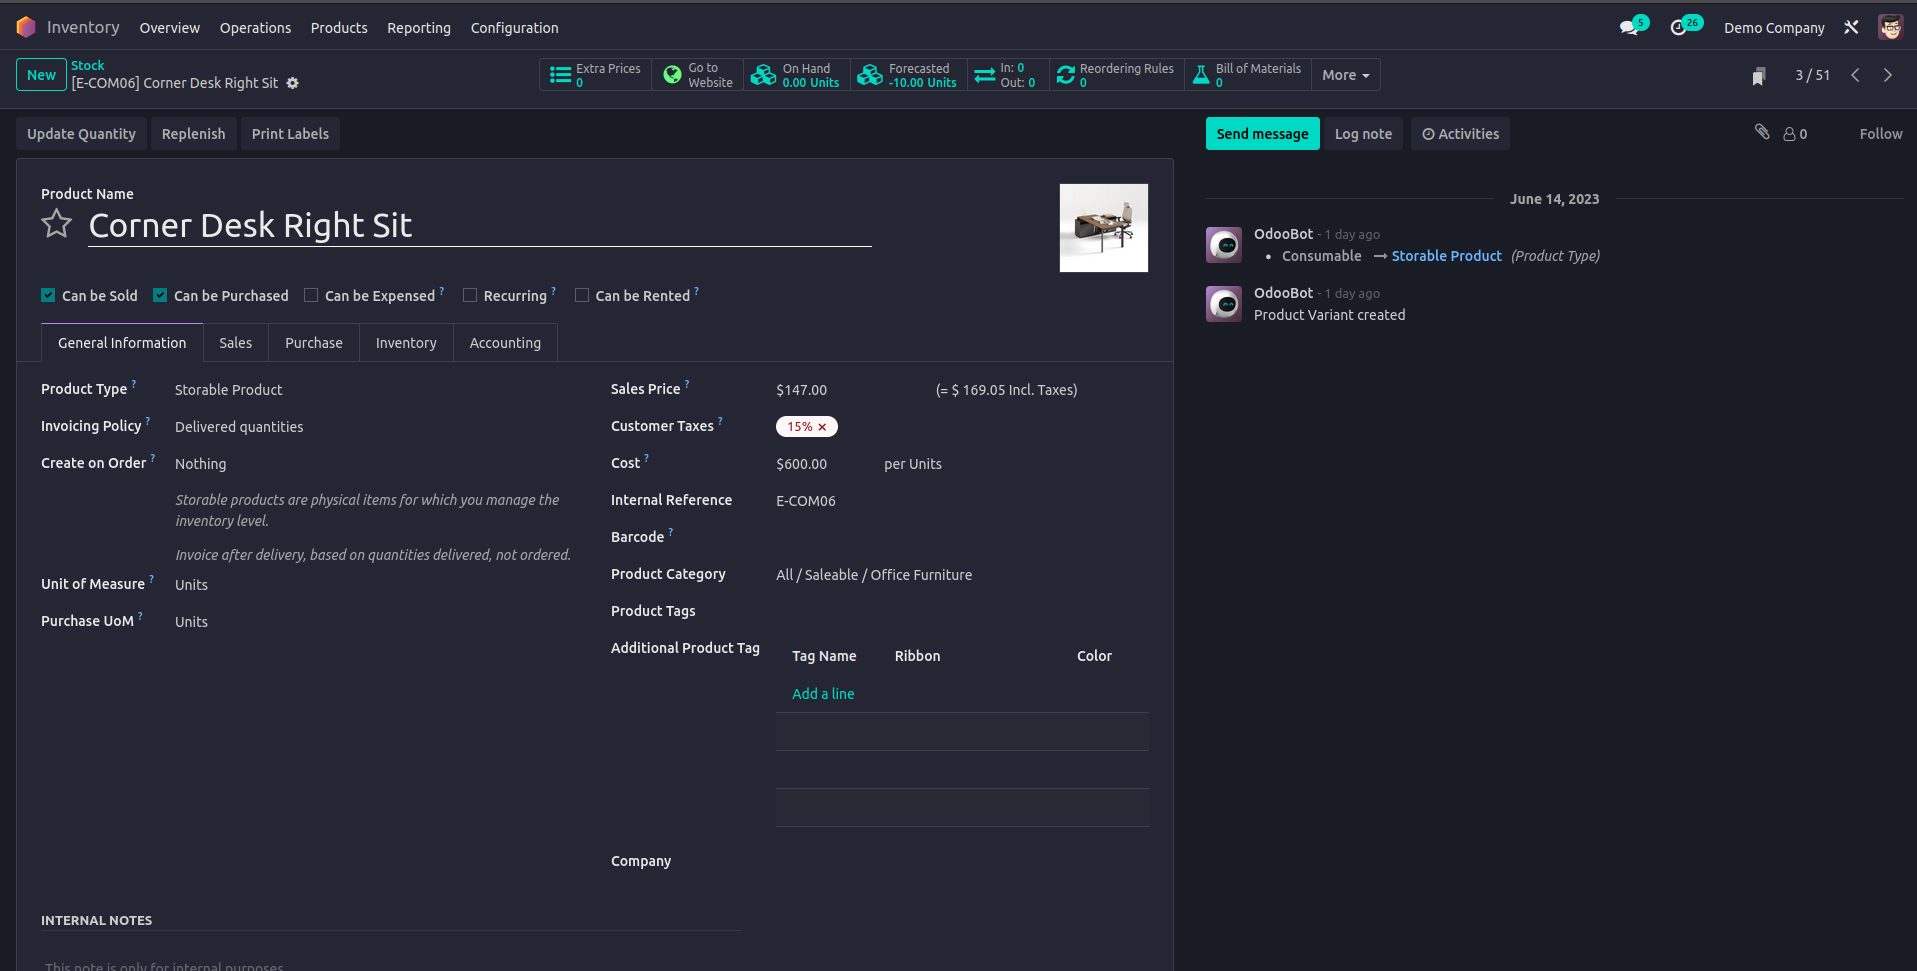Switch to the Accounting tab
Screen dimensions: 1917x971
click(x=505, y=343)
